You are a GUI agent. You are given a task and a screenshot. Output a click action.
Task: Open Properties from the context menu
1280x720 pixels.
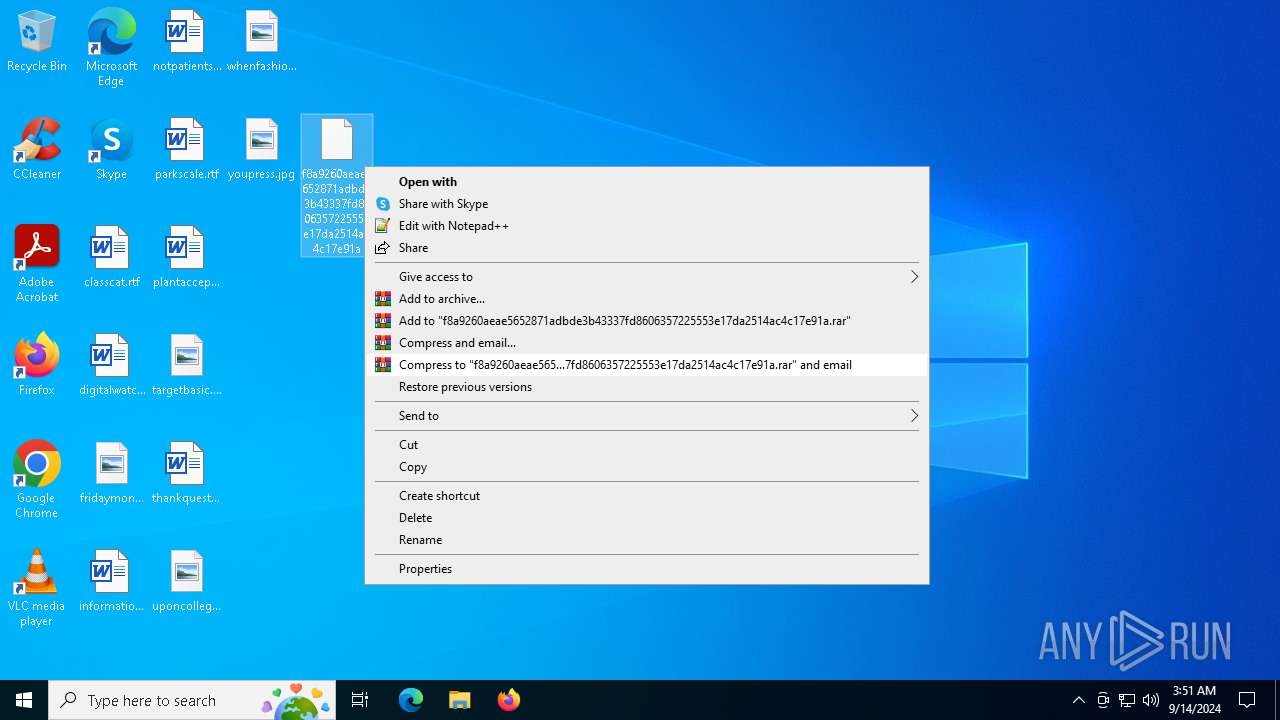click(646, 569)
